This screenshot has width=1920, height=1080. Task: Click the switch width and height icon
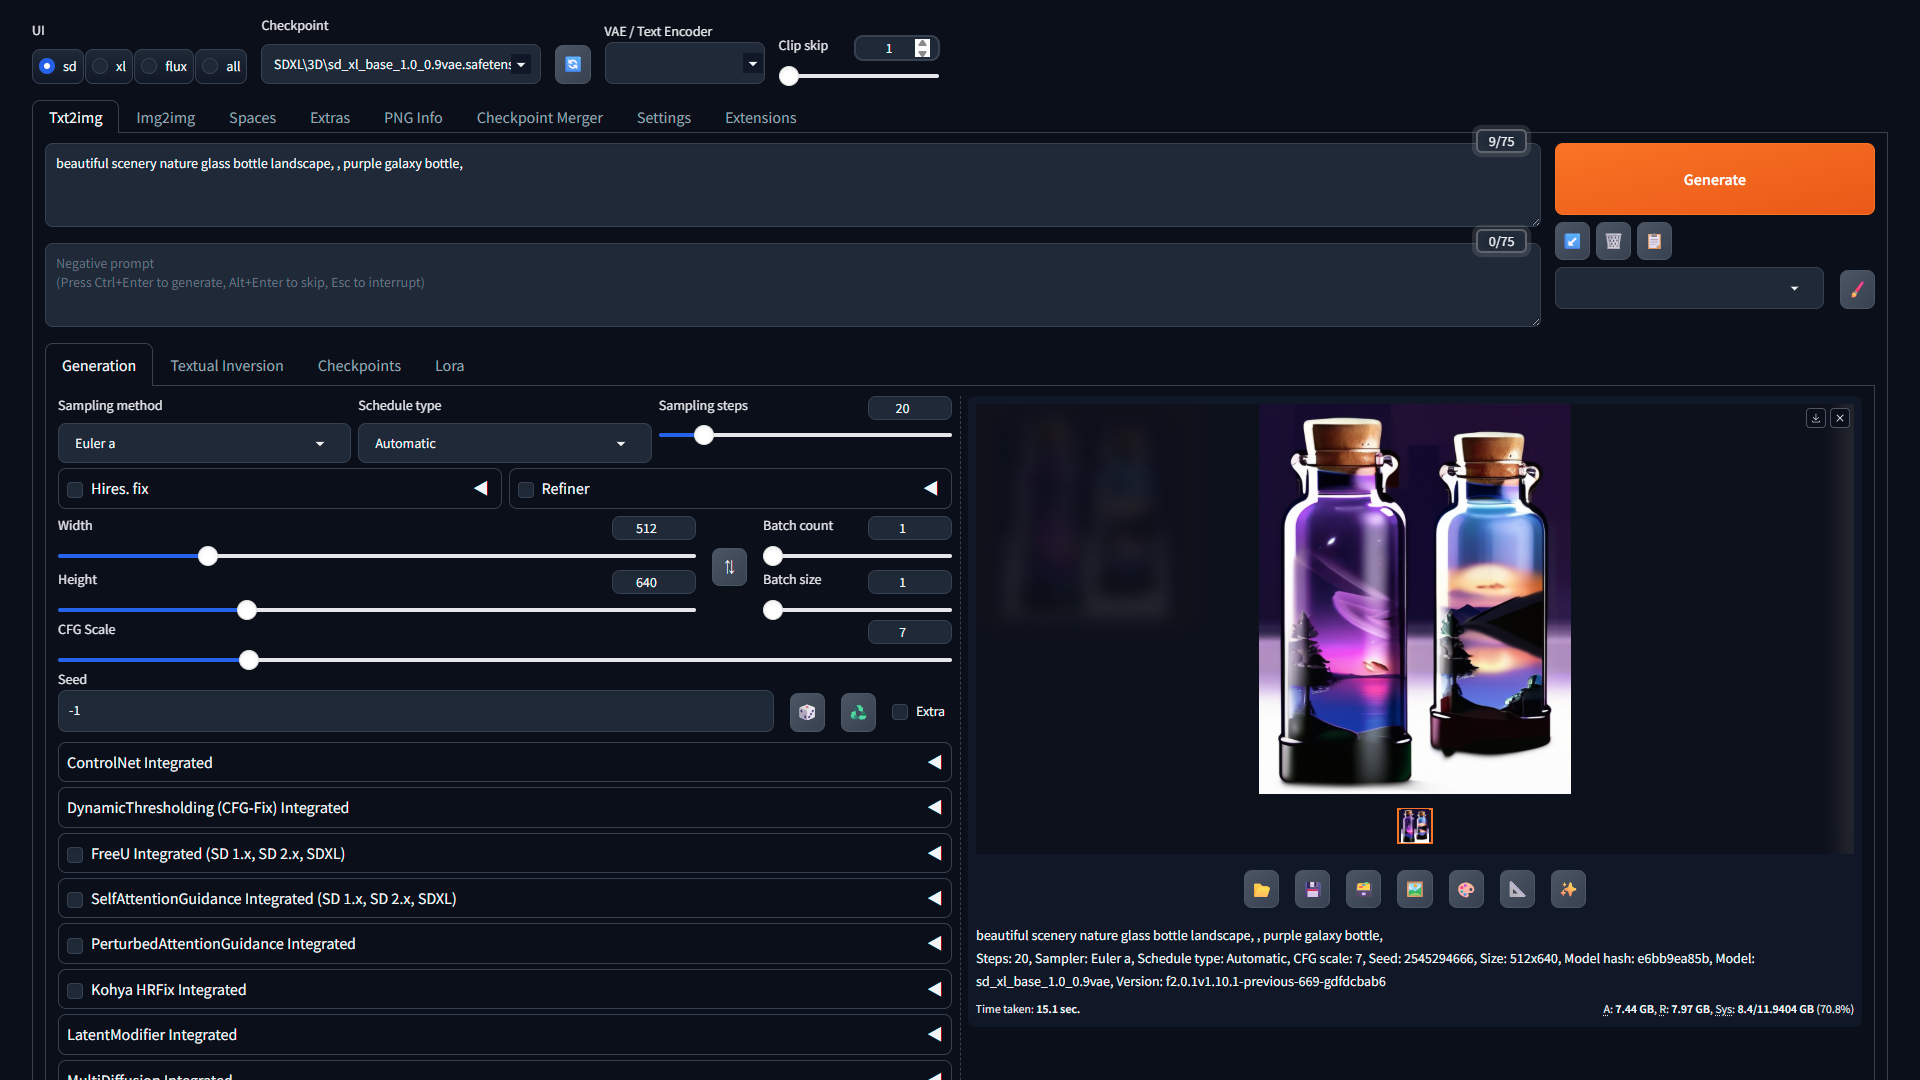(x=729, y=567)
